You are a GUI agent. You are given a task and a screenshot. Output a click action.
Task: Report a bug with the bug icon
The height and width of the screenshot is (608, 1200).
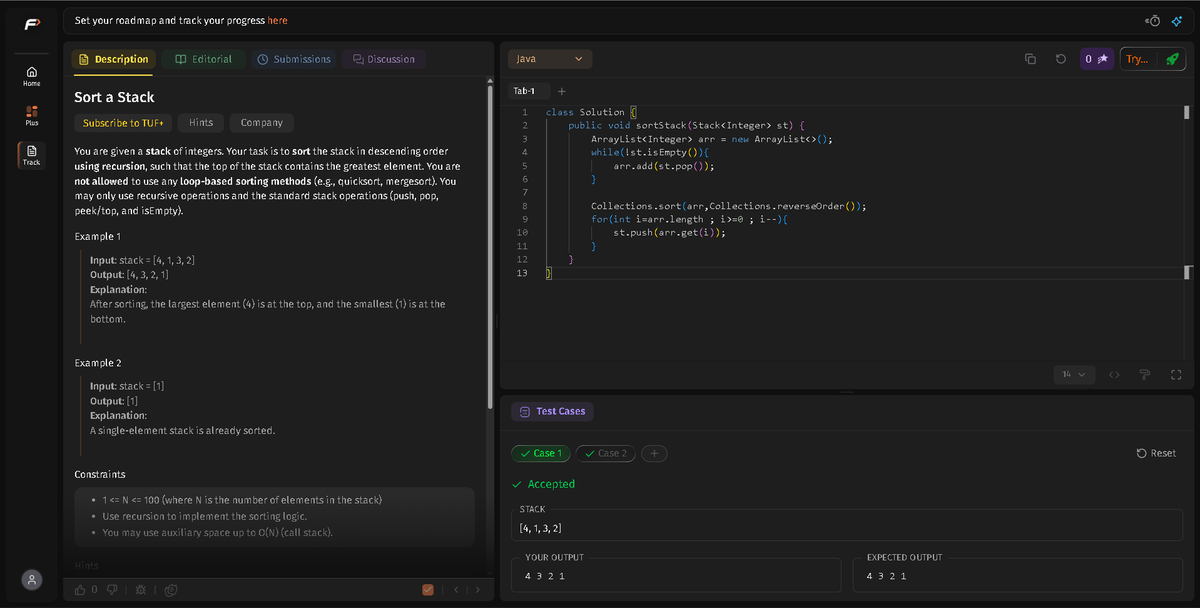click(141, 589)
